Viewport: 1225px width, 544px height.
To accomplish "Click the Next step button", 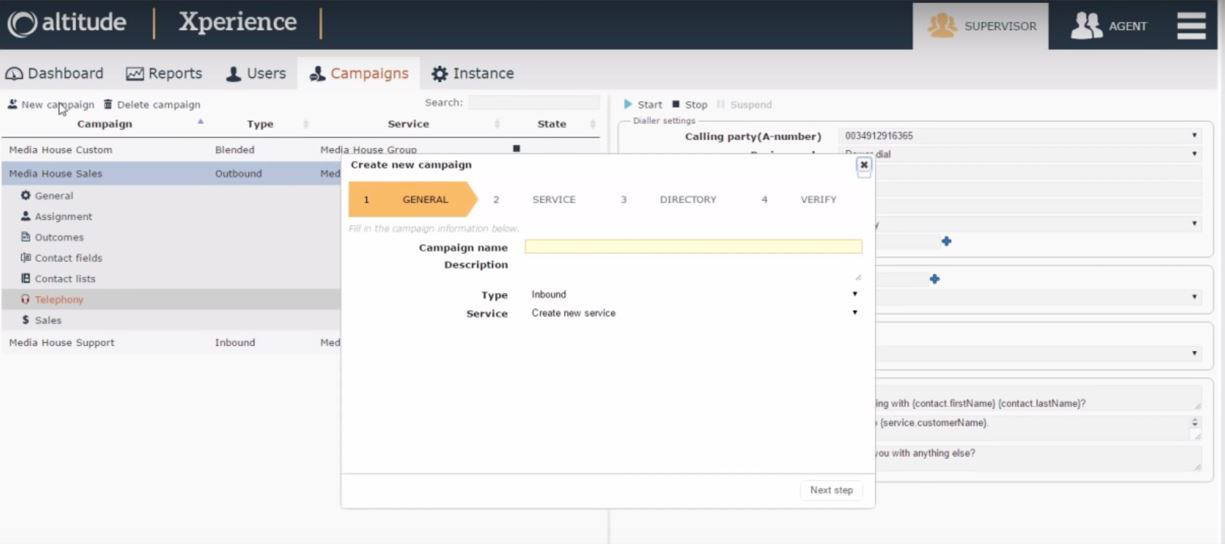I will [831, 490].
